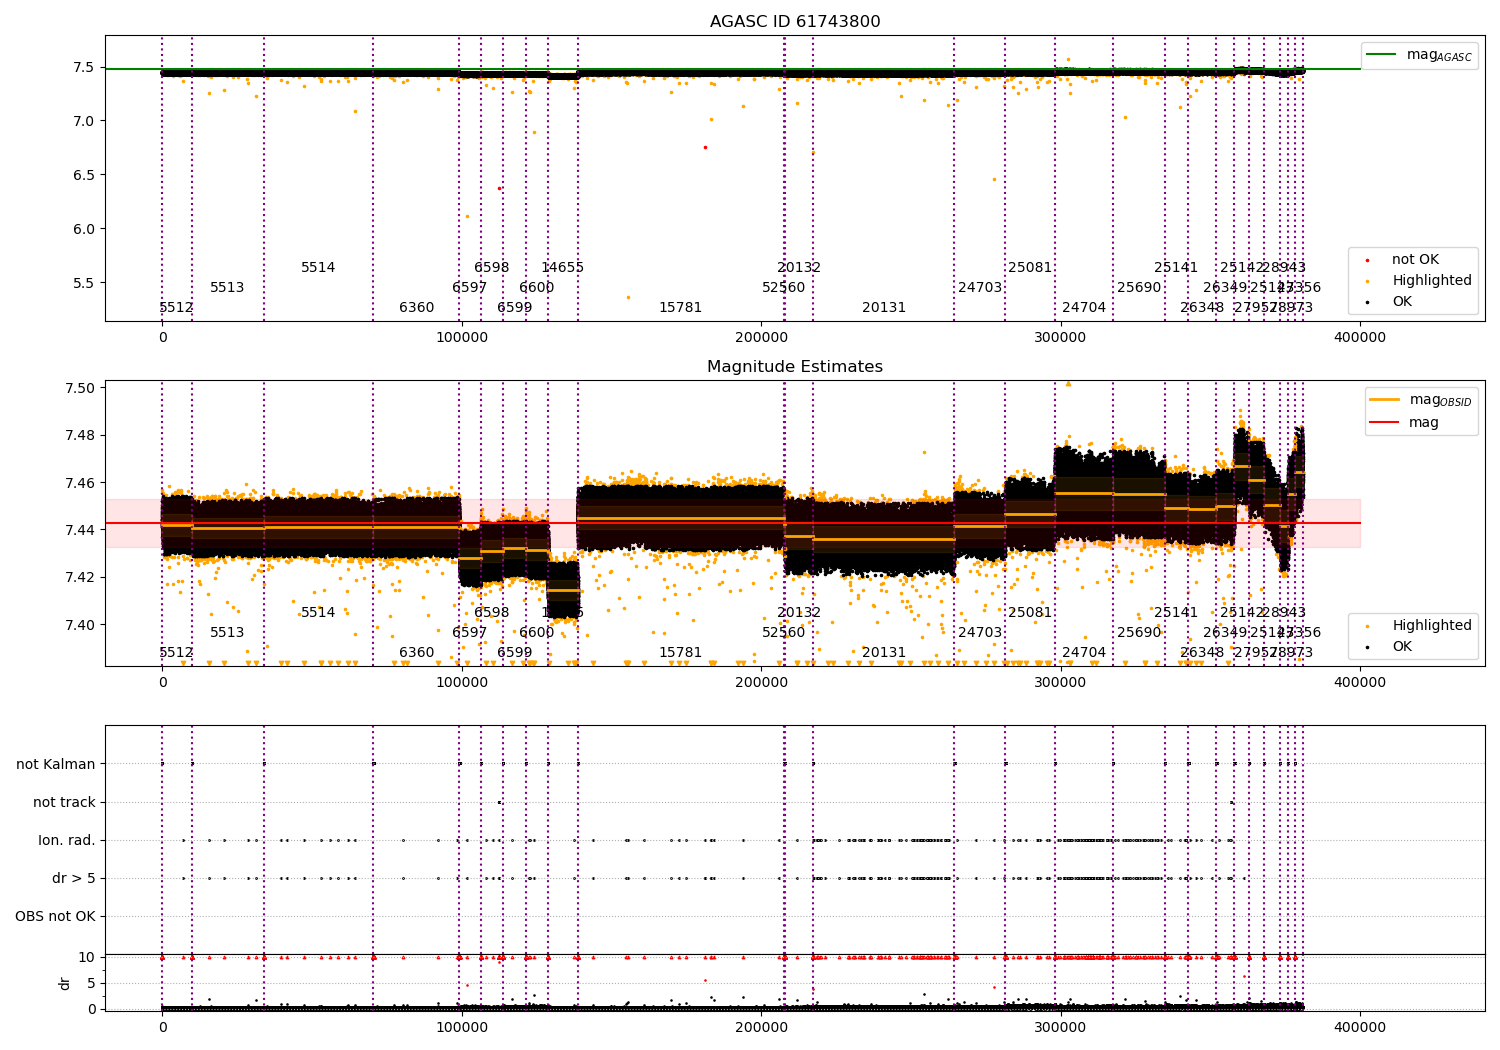Click OBSID label 5512 in top plot
The height and width of the screenshot is (1050, 1500).
pyautogui.click(x=176, y=307)
